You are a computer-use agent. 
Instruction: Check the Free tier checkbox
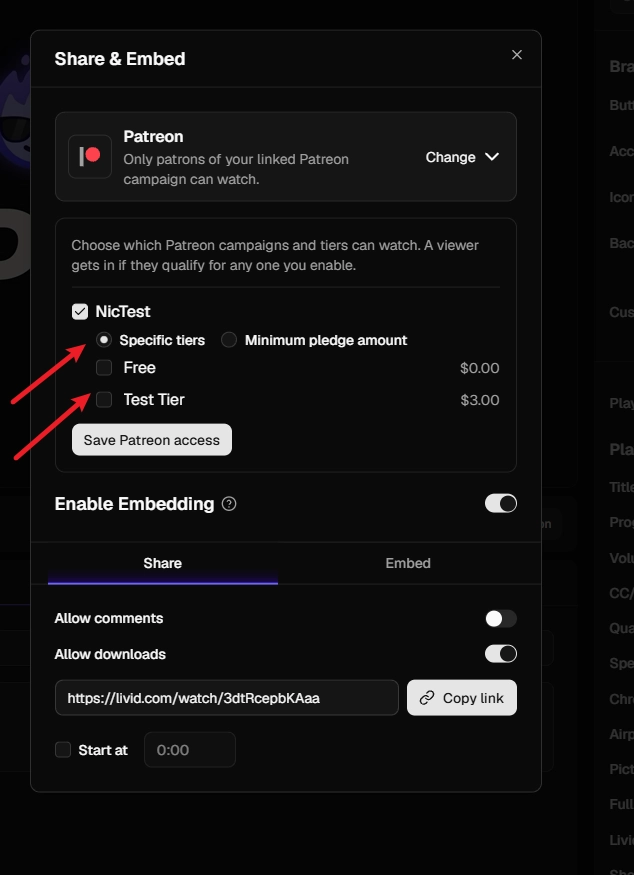(104, 367)
